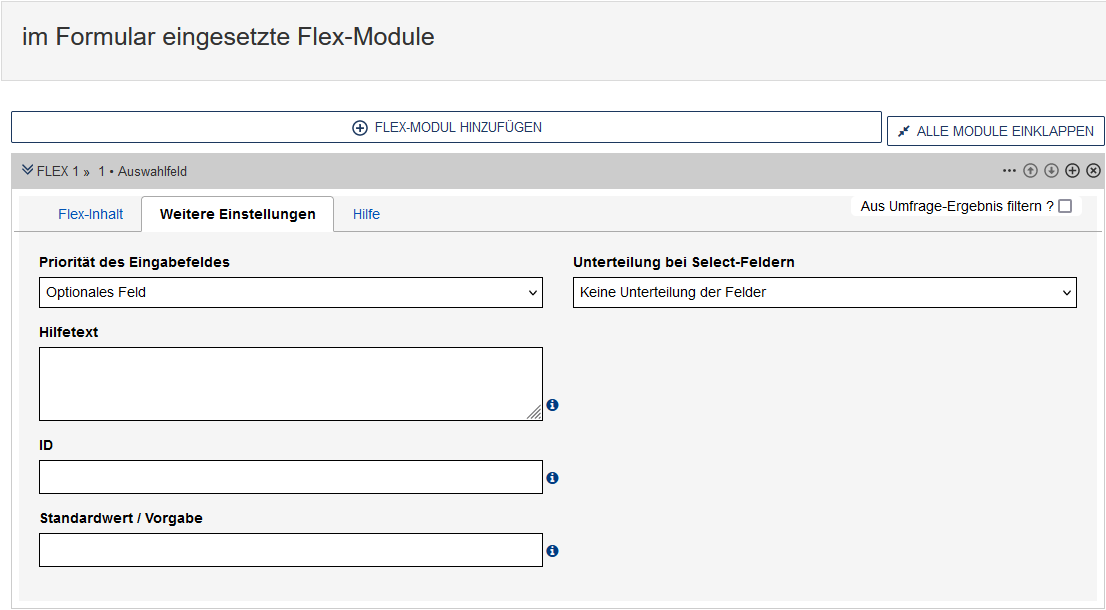Click the plus icon in FLEX 1 header

[1072, 171]
